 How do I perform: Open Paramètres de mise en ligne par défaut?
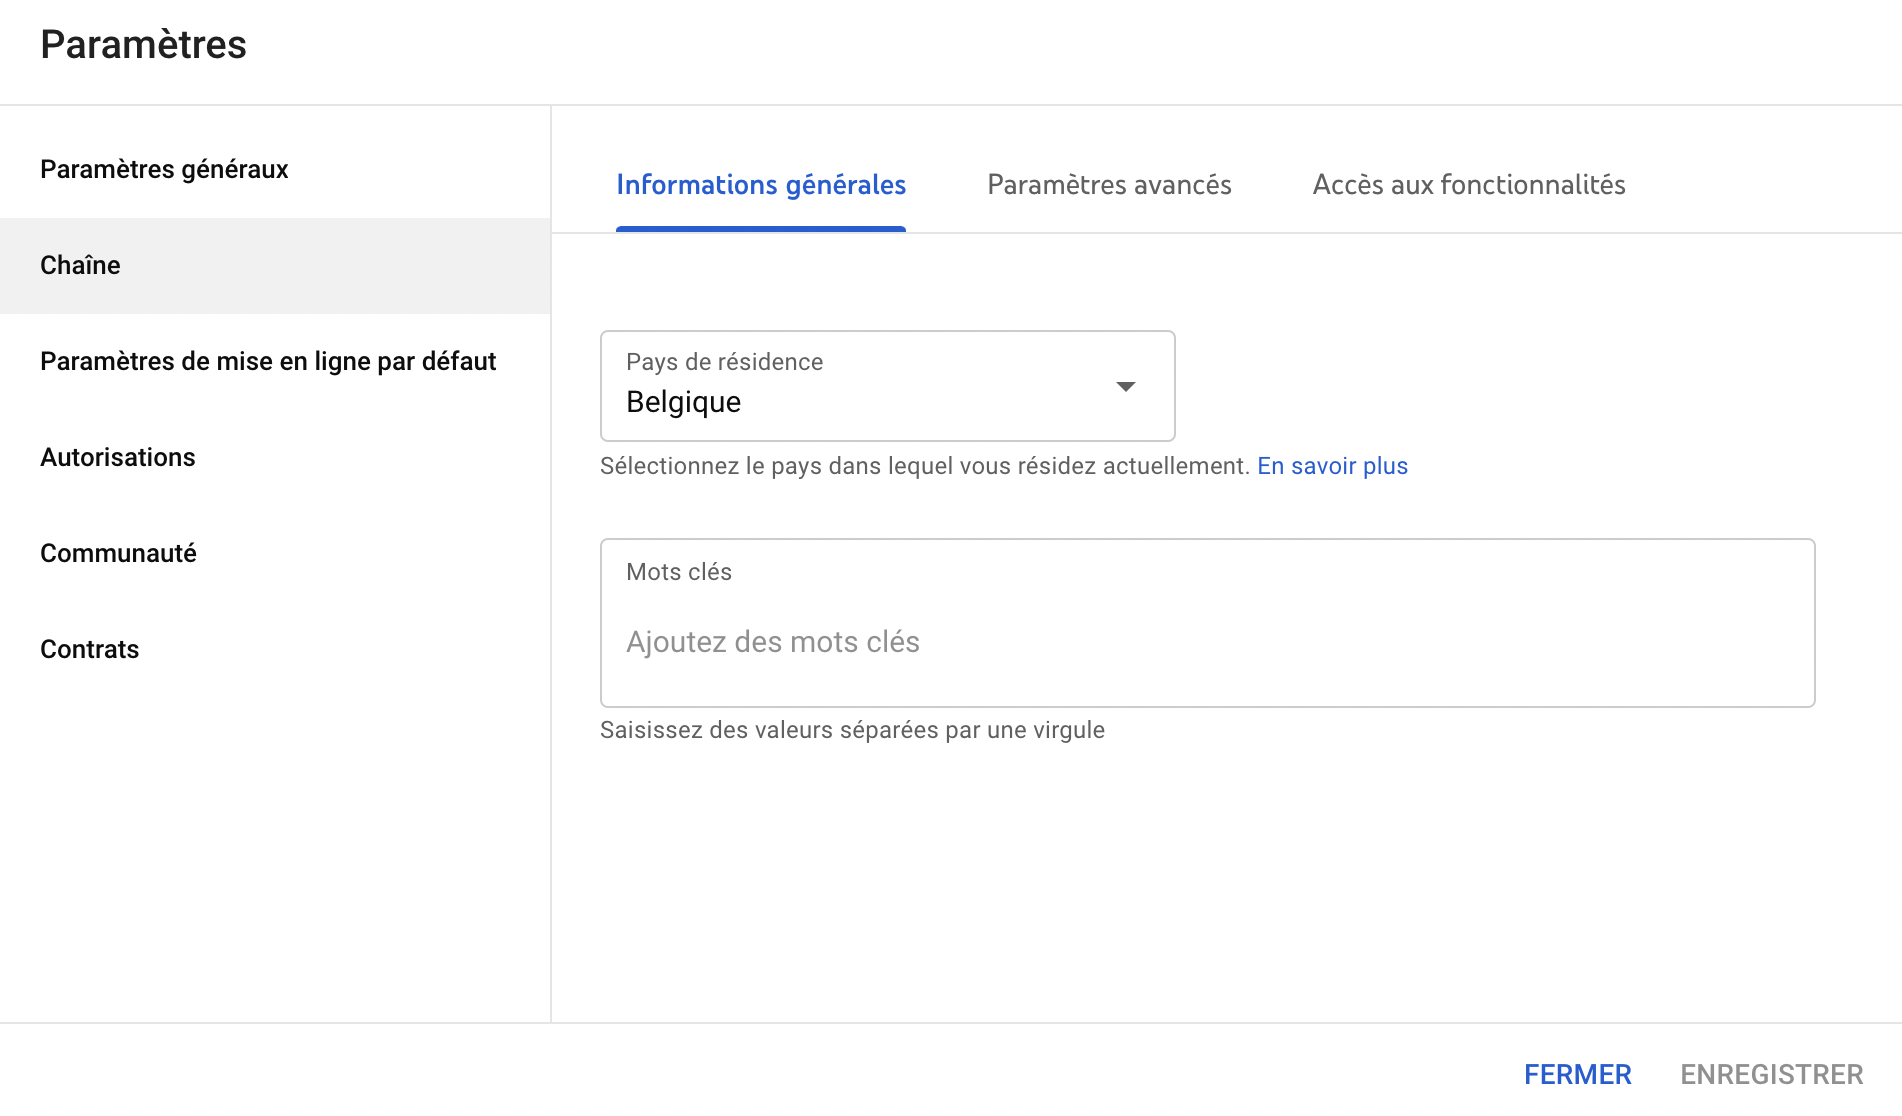pos(275,362)
